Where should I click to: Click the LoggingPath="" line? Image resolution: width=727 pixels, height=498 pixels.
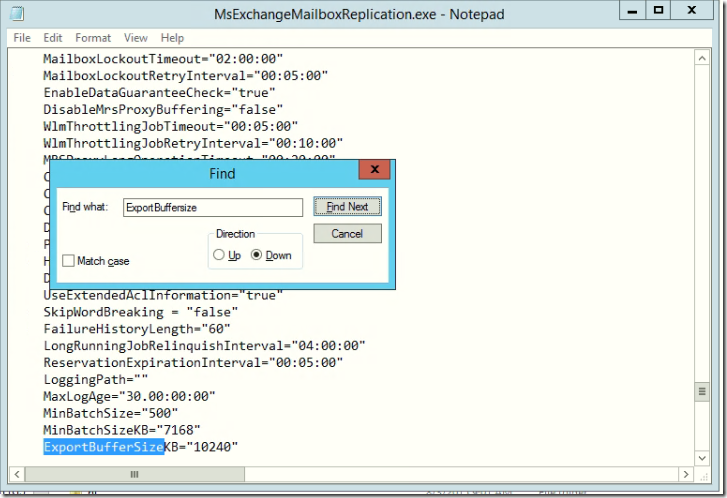point(96,379)
